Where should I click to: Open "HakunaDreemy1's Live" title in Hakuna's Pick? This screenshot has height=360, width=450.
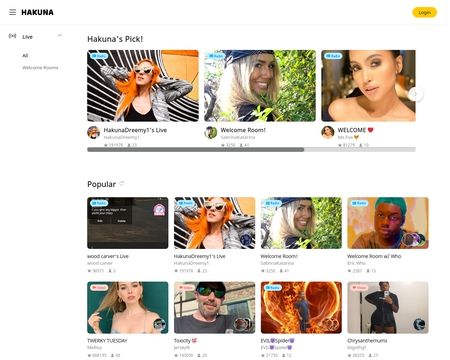coord(135,130)
